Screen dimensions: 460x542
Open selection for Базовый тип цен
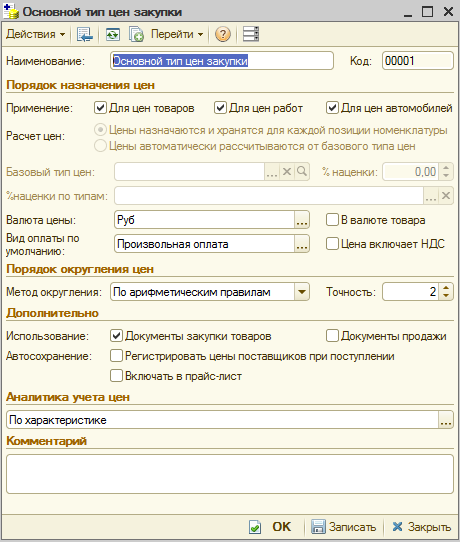[272, 171]
